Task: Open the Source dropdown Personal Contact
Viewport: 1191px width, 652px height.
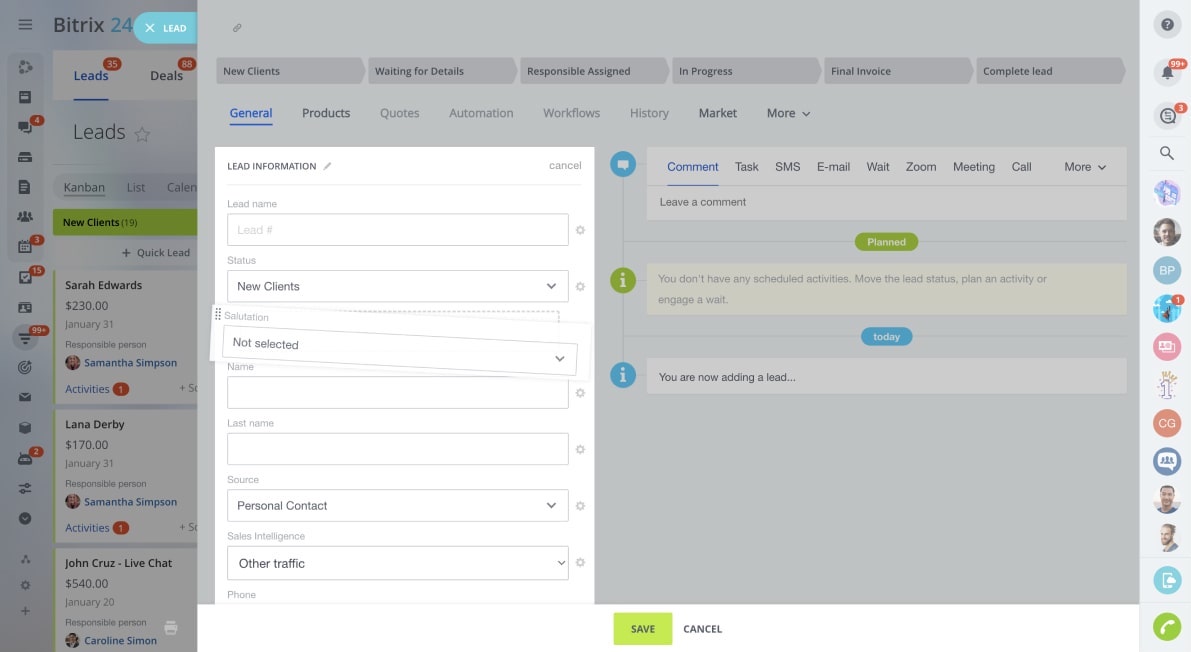Action: [397, 506]
